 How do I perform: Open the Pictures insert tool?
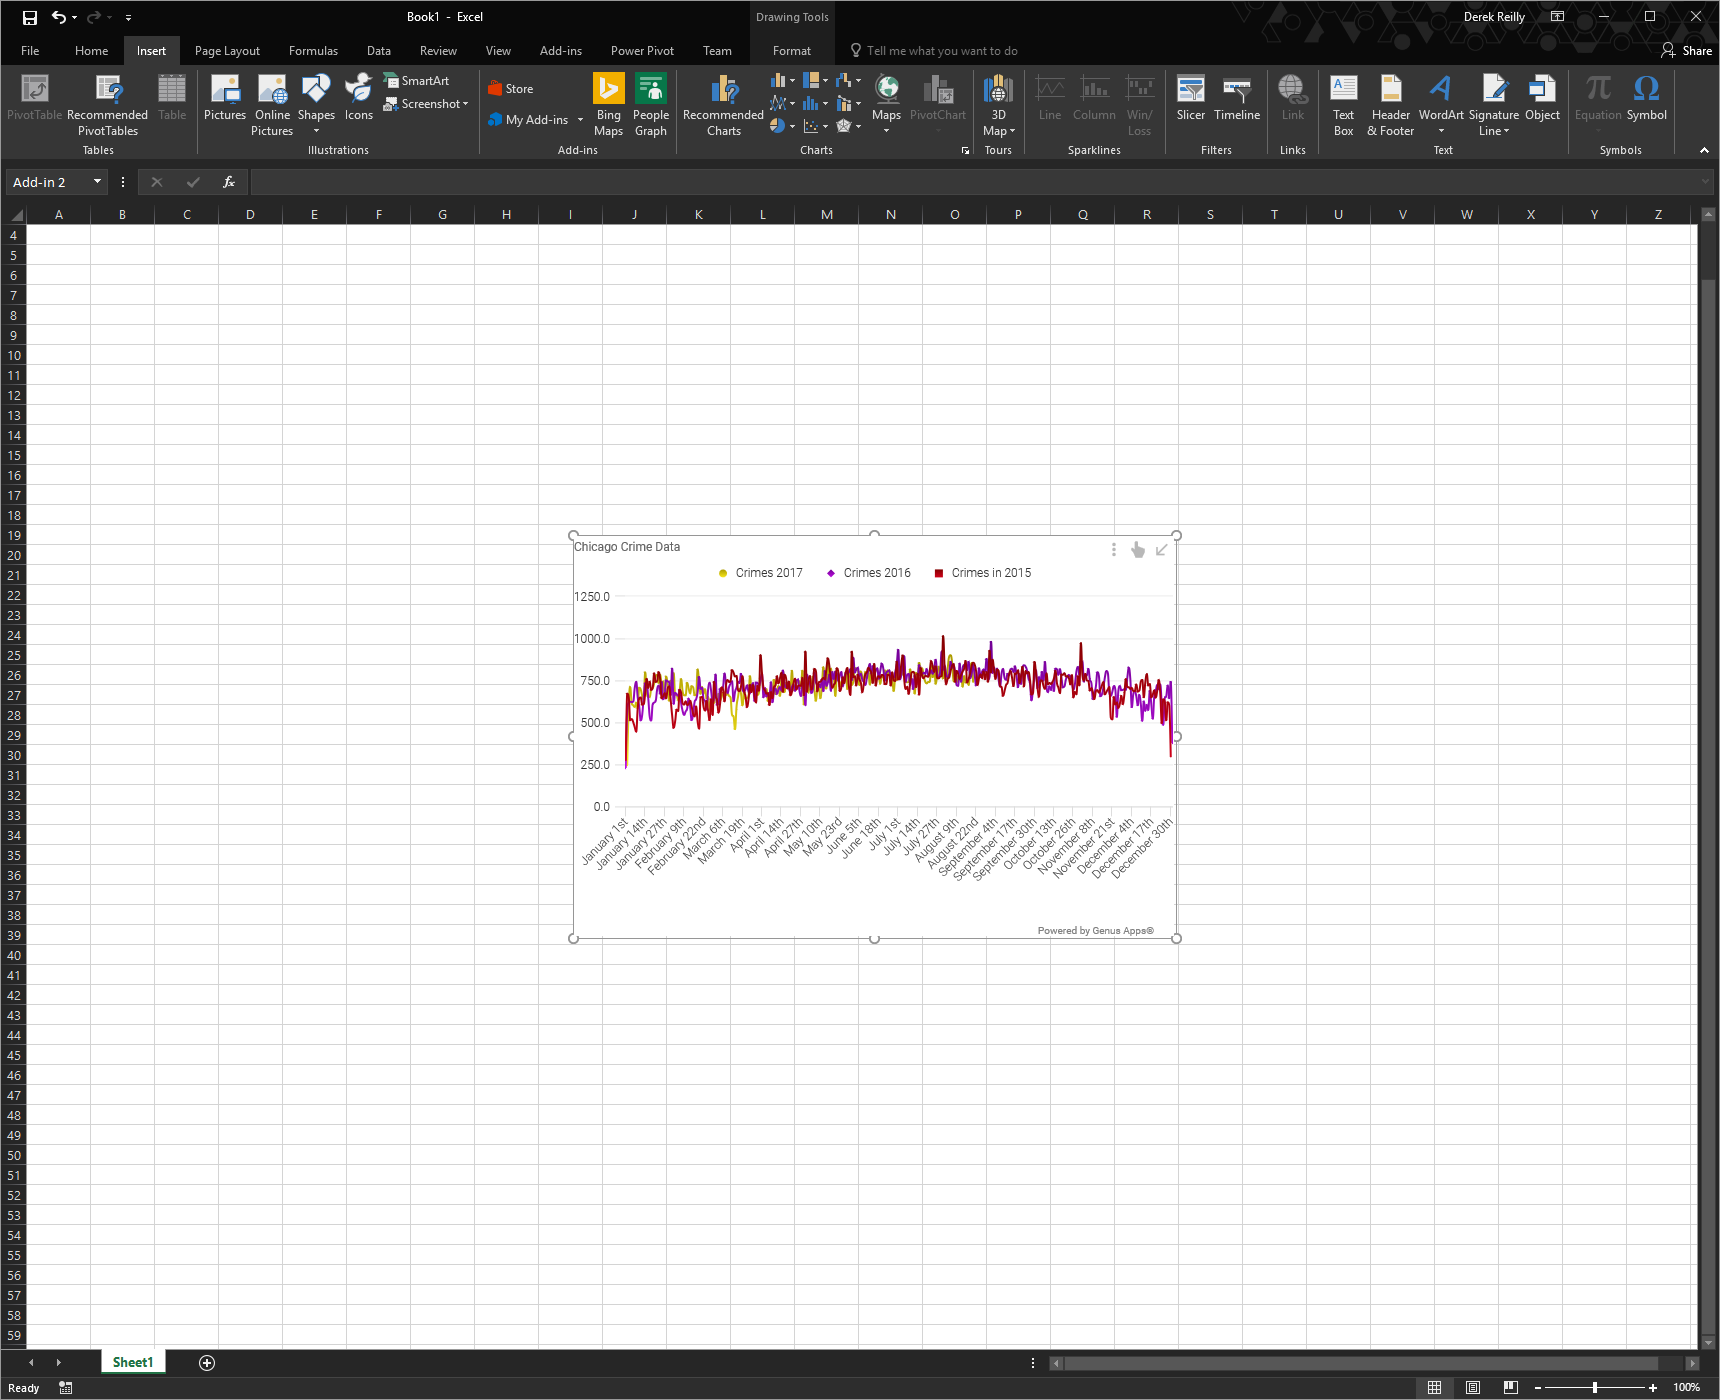(x=225, y=98)
